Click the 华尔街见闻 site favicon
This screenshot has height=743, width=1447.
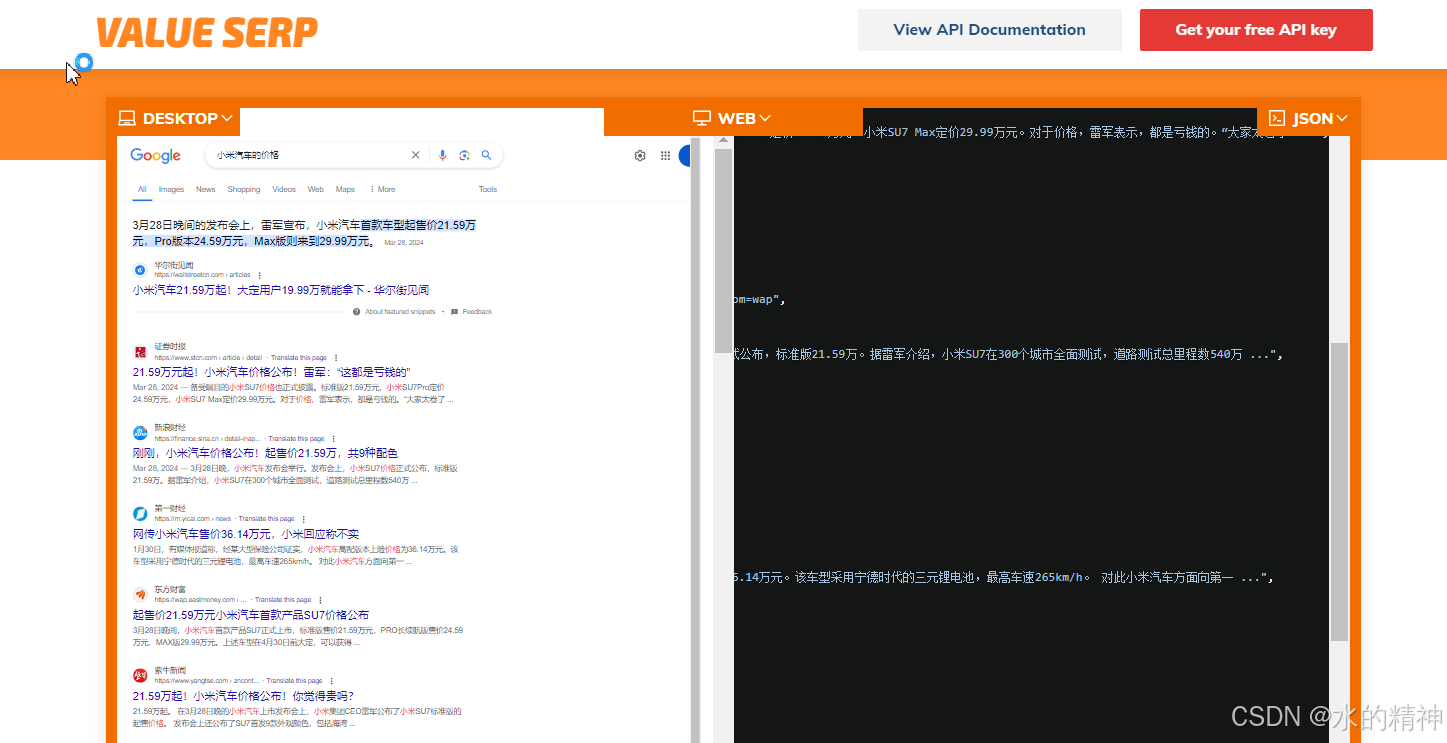click(x=140, y=270)
